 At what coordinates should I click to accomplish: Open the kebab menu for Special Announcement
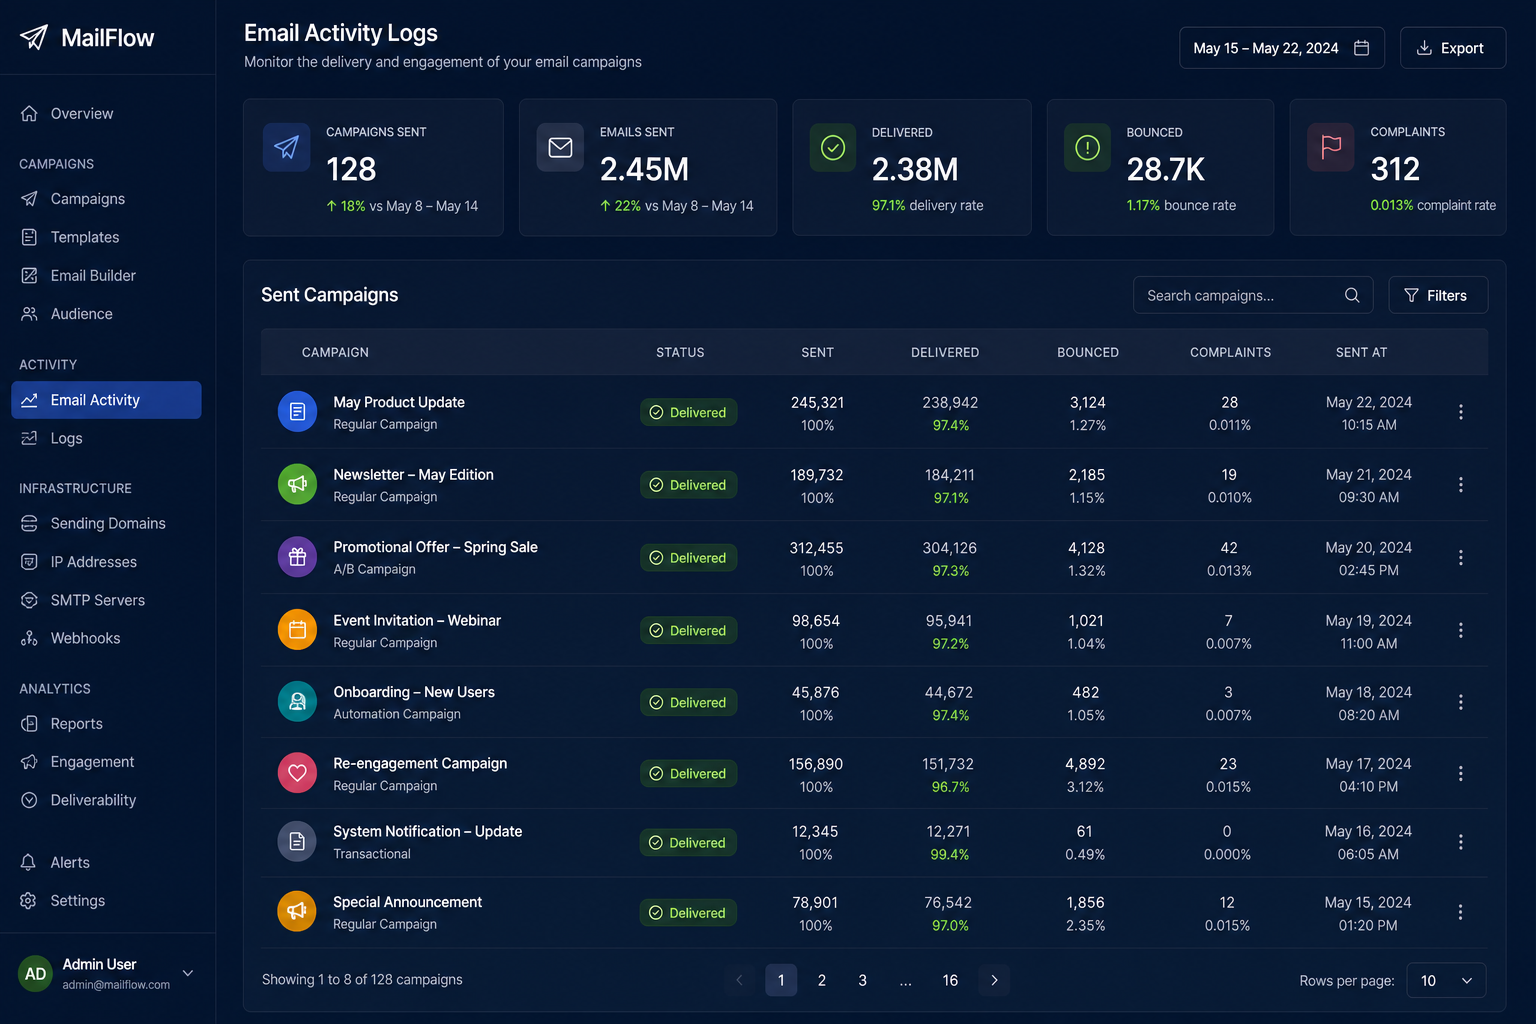tap(1461, 912)
